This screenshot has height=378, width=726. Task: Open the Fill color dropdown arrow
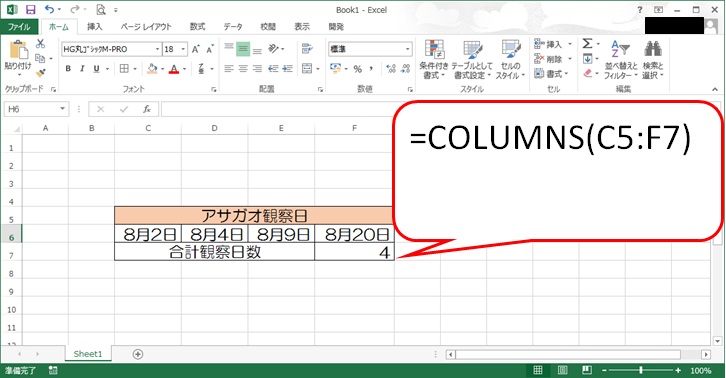[x=162, y=69]
